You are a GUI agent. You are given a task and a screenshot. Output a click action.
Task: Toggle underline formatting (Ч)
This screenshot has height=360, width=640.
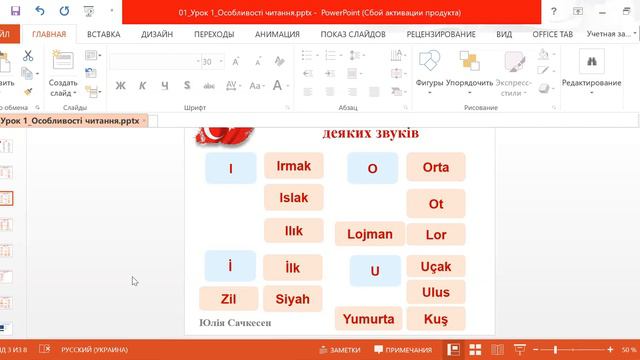[164, 86]
